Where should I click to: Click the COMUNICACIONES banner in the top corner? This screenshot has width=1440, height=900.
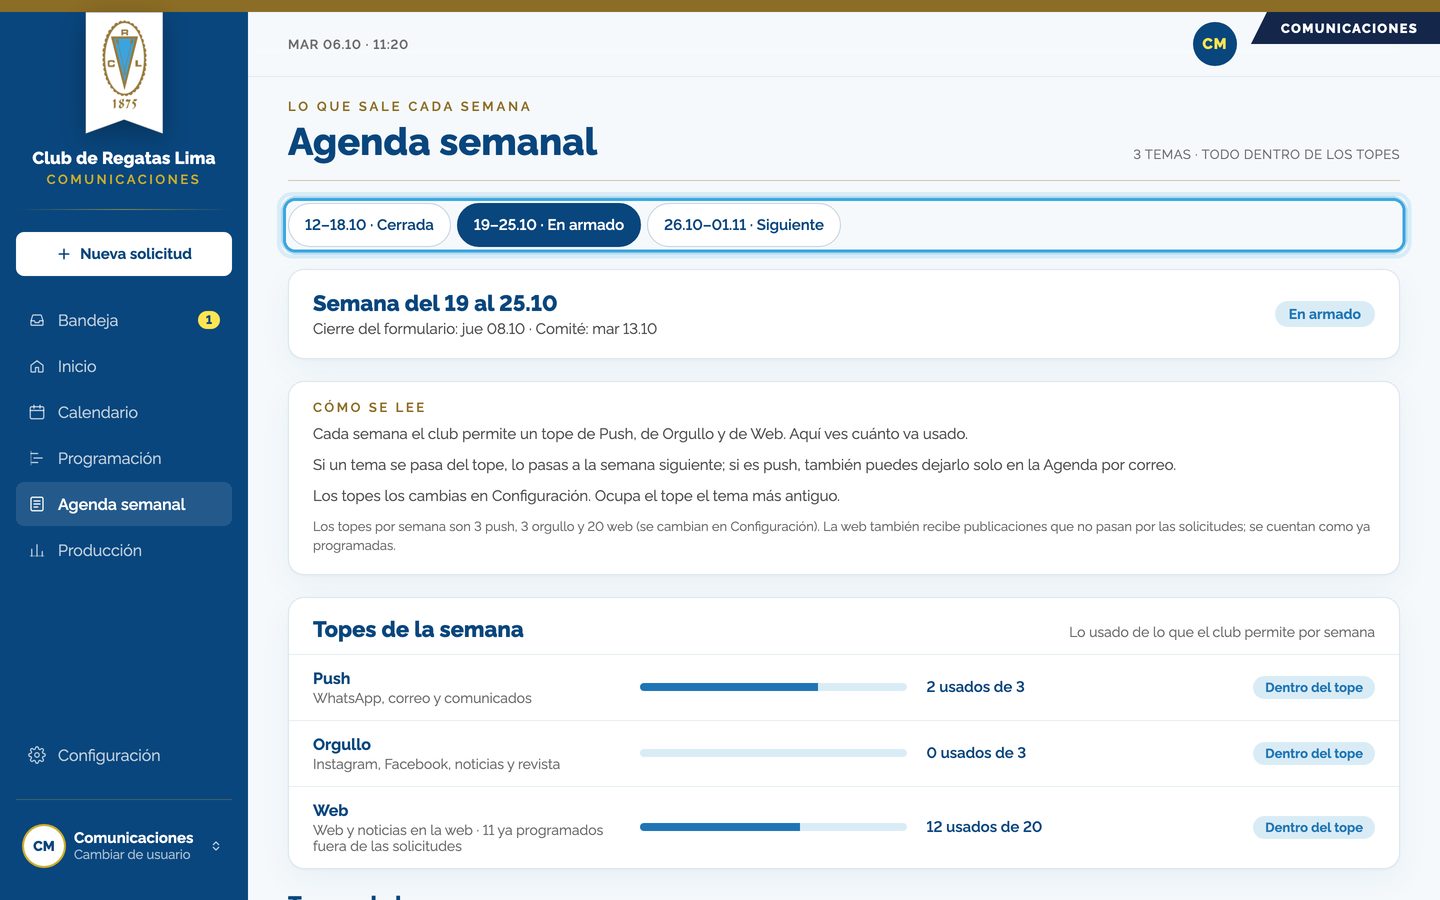(x=1348, y=28)
